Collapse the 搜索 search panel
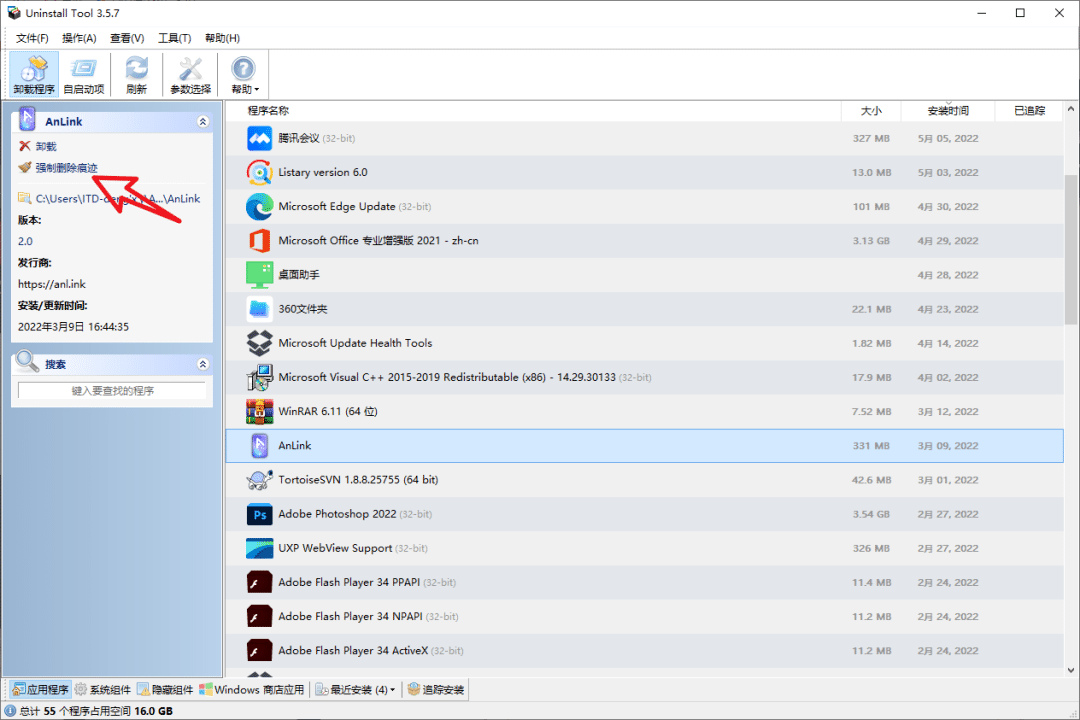The height and width of the screenshot is (720, 1080). click(x=202, y=364)
